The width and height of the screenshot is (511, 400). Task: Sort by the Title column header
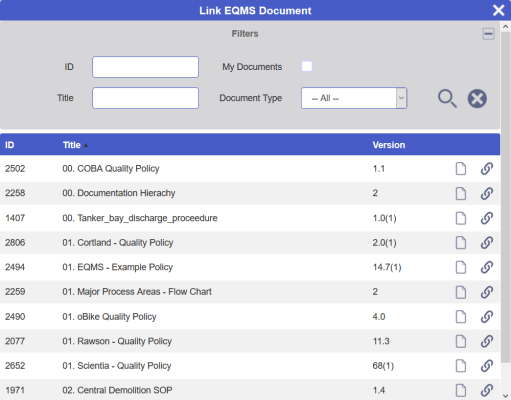pos(72,145)
